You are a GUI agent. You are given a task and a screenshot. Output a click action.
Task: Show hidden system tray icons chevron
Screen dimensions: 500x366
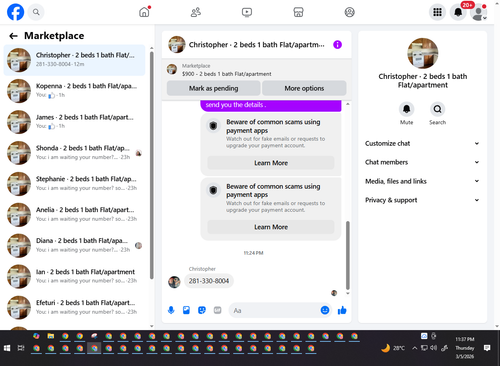pyautogui.click(x=415, y=348)
